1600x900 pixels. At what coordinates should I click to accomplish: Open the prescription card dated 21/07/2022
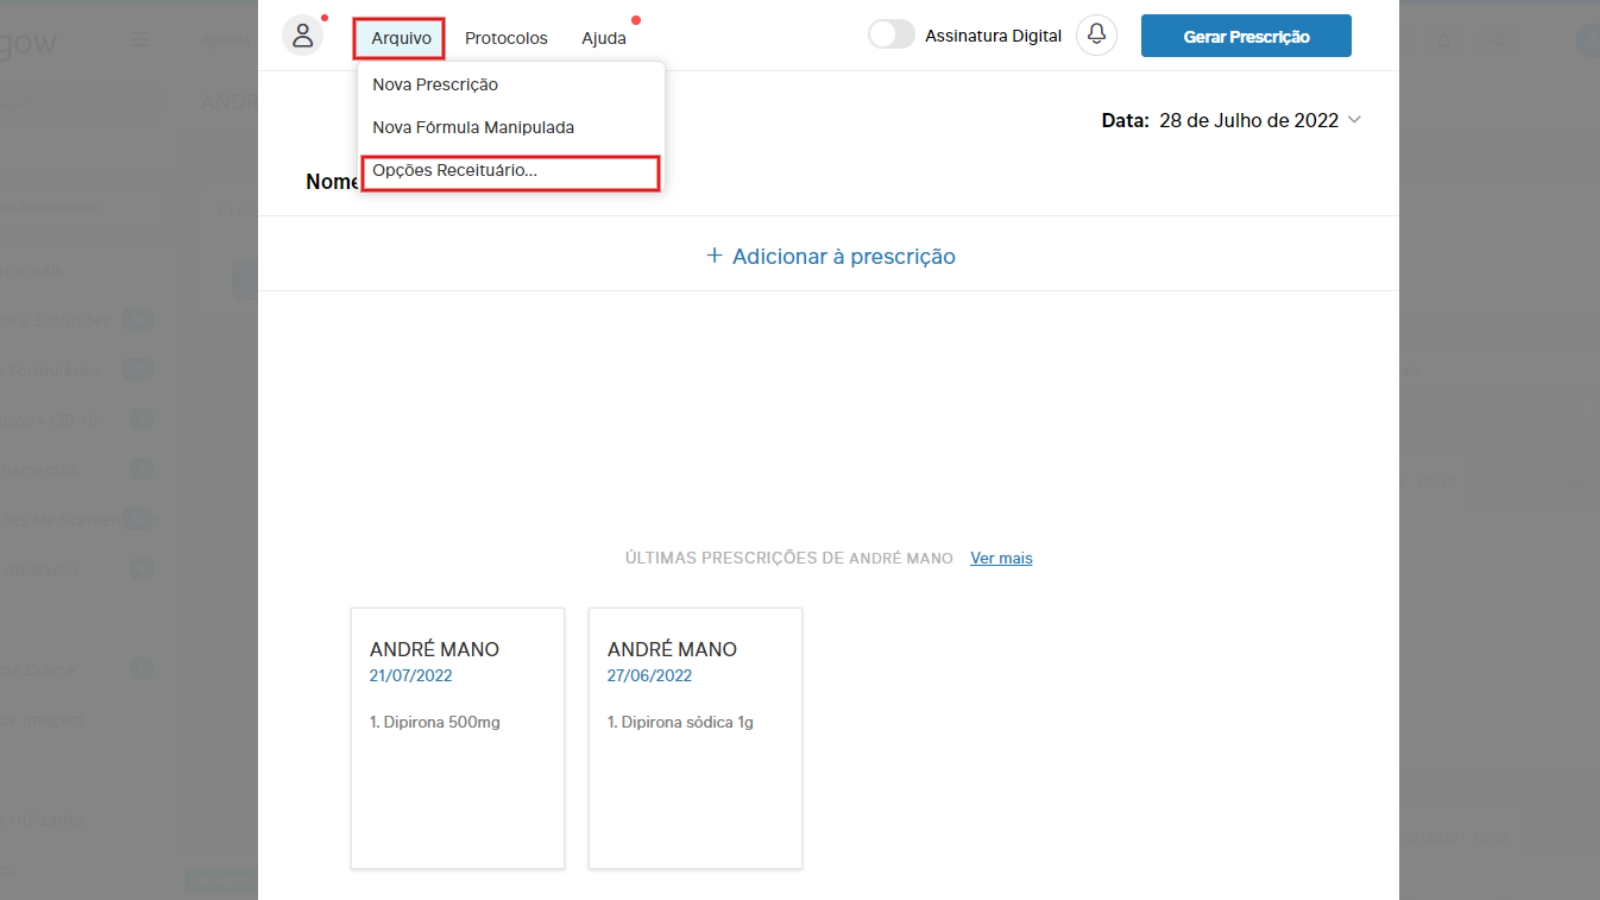pyautogui.click(x=457, y=738)
